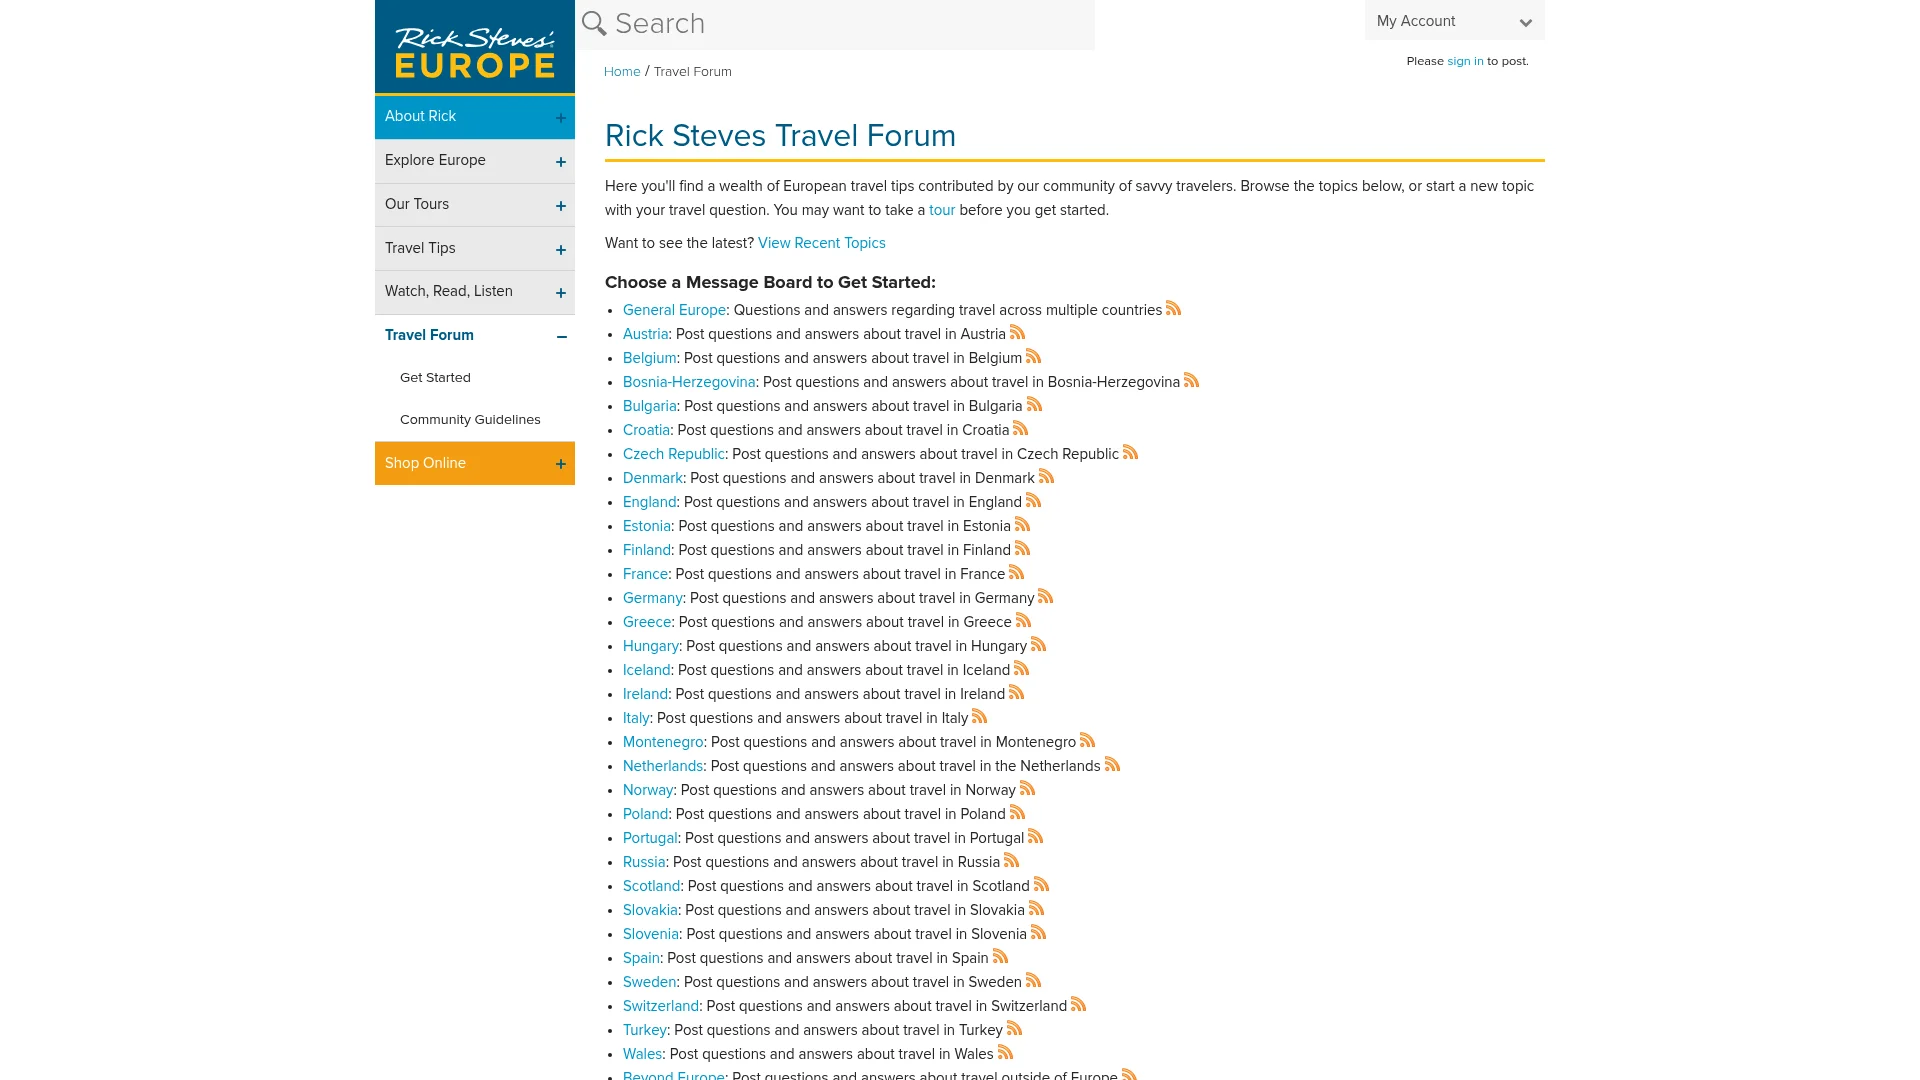This screenshot has height=1080, width=1920.
Task: Click the sign in link
Action: click(x=1465, y=61)
